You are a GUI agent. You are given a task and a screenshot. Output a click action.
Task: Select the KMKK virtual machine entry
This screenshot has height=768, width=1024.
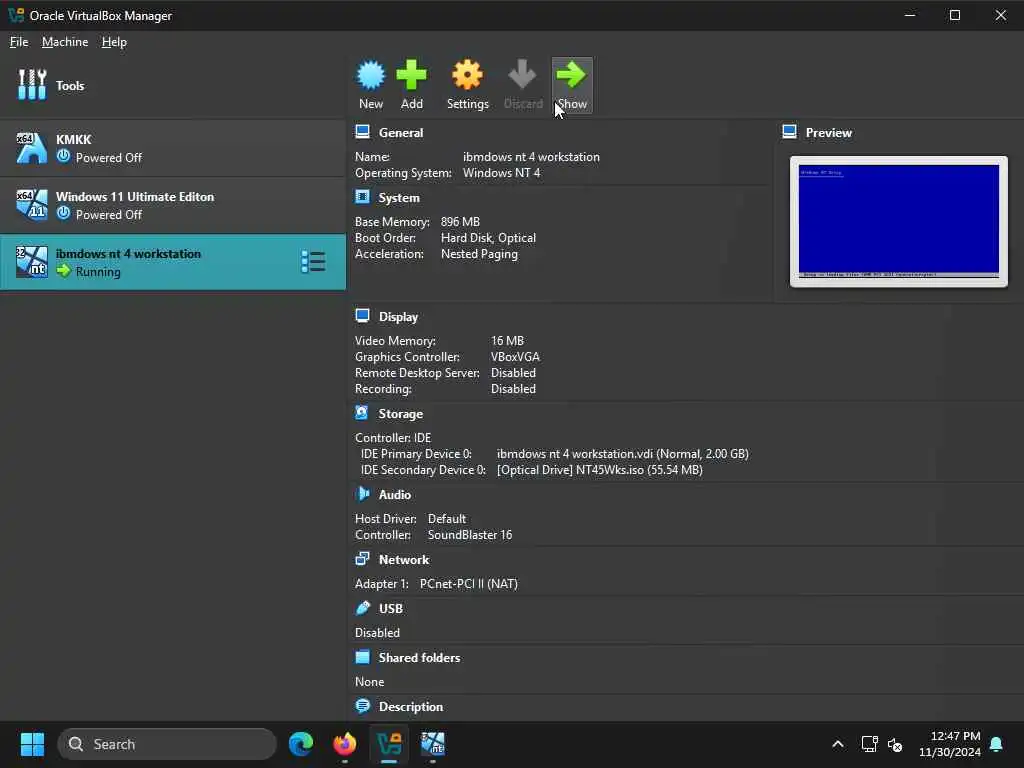pyautogui.click(x=172, y=148)
